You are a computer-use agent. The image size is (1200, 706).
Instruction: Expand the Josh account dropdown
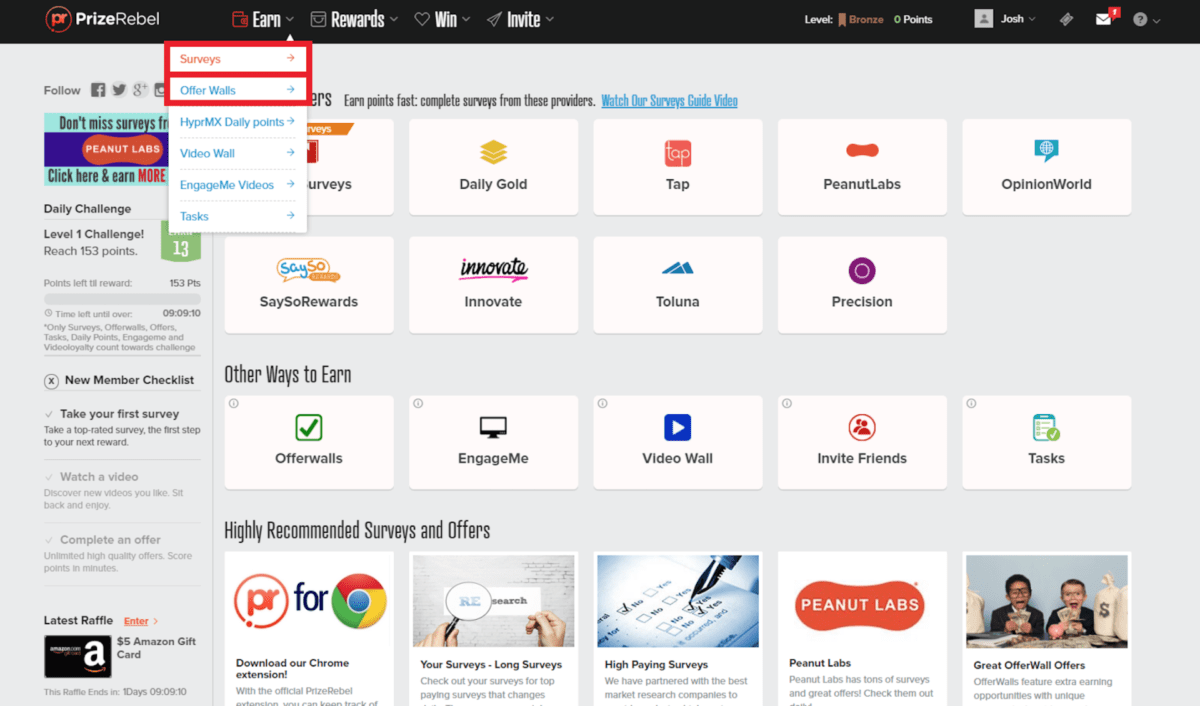click(x=1006, y=19)
